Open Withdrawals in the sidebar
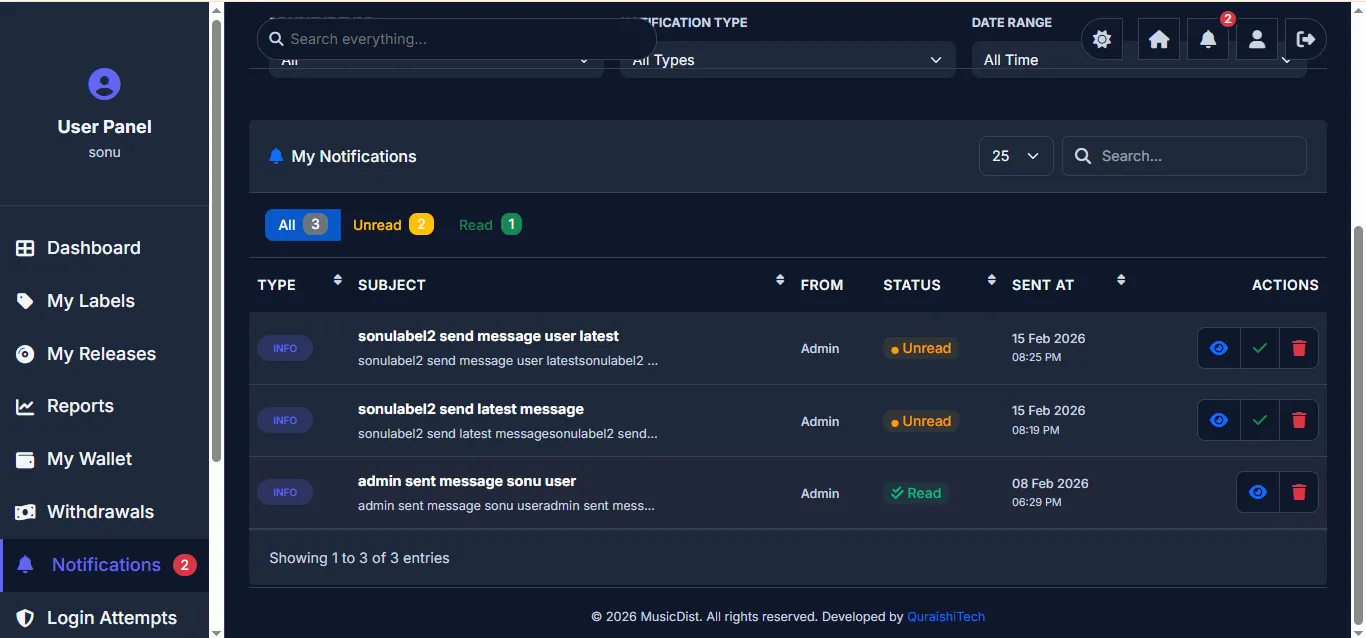Image resolution: width=1366 pixels, height=638 pixels. pyautogui.click(x=104, y=512)
